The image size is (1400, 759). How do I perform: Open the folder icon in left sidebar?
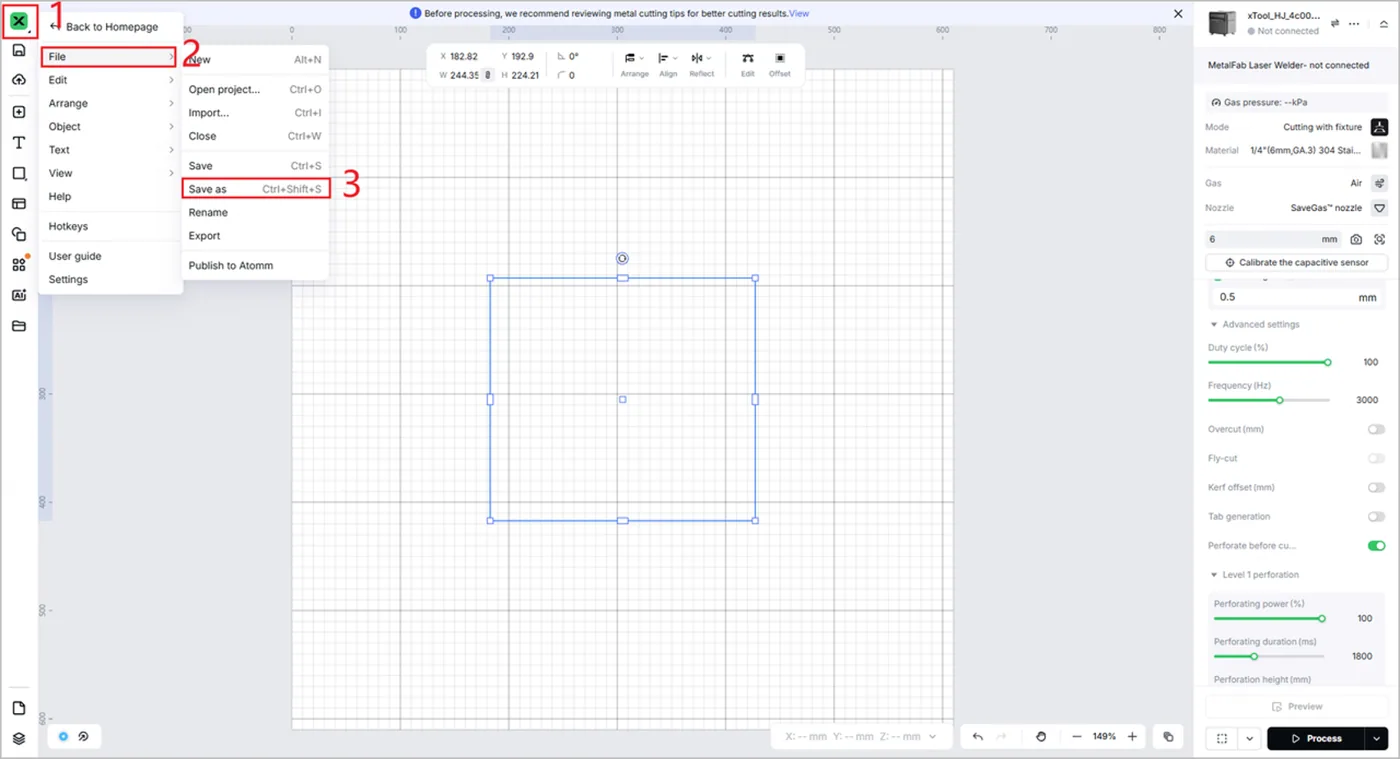point(18,326)
